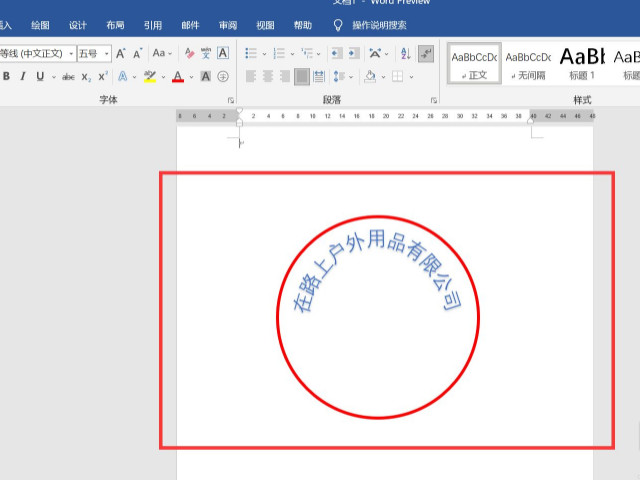Open the Phonetic Guide (wén) tool
The width and height of the screenshot is (640, 480).
tap(206, 53)
